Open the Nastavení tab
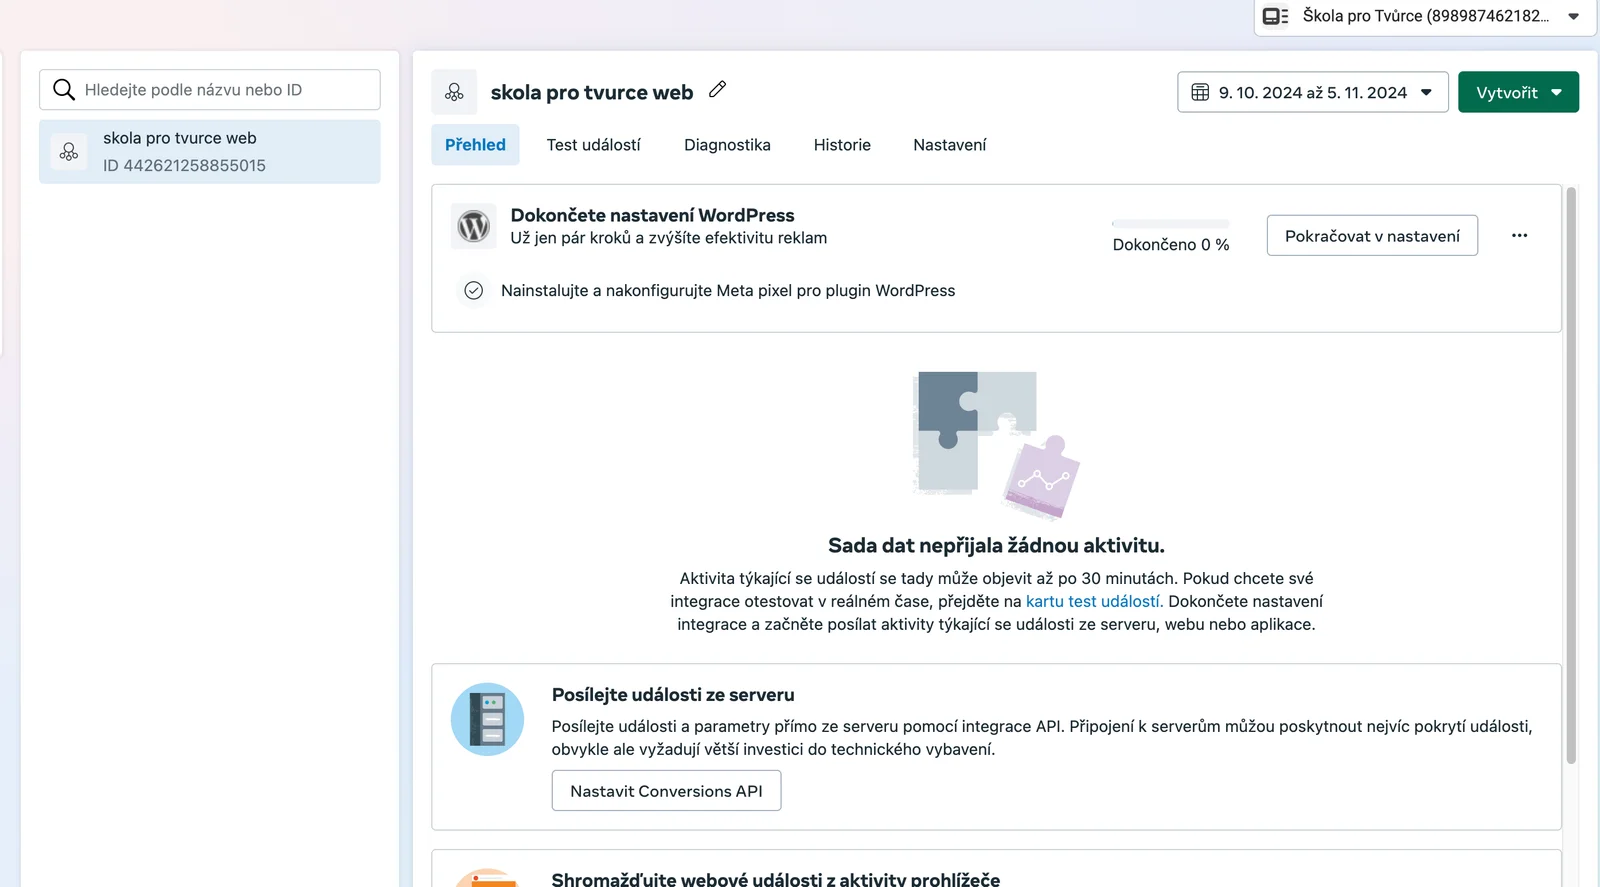Screen dimensions: 1600x887 click(x=949, y=145)
